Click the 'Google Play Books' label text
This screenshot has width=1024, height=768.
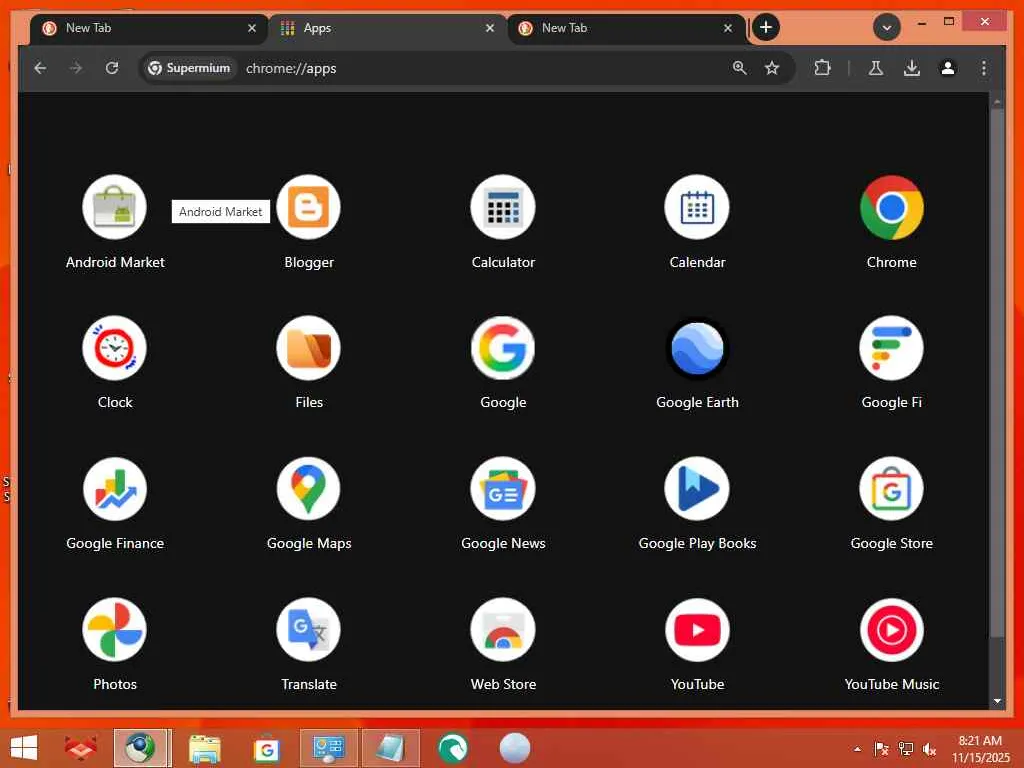pyautogui.click(x=697, y=543)
